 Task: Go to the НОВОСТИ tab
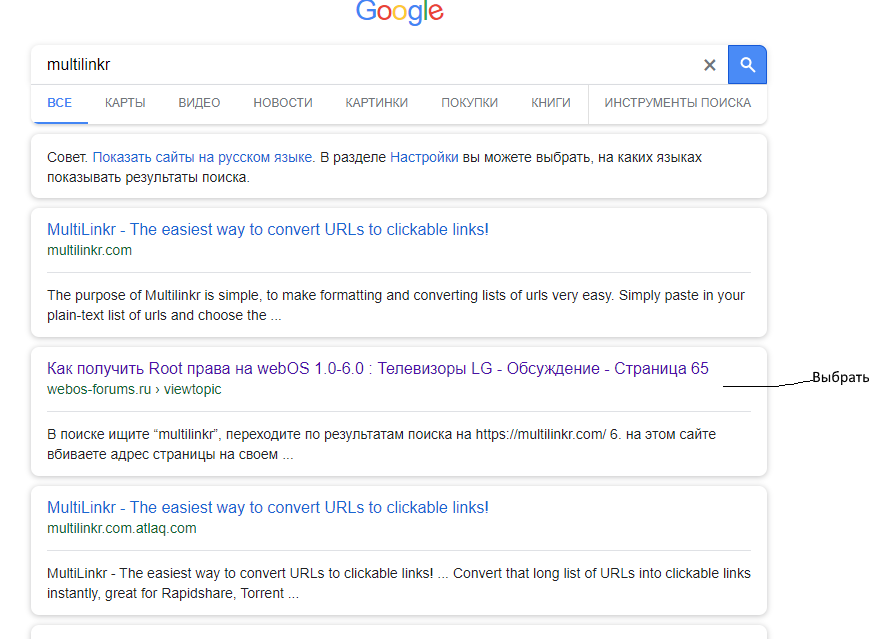coord(283,103)
